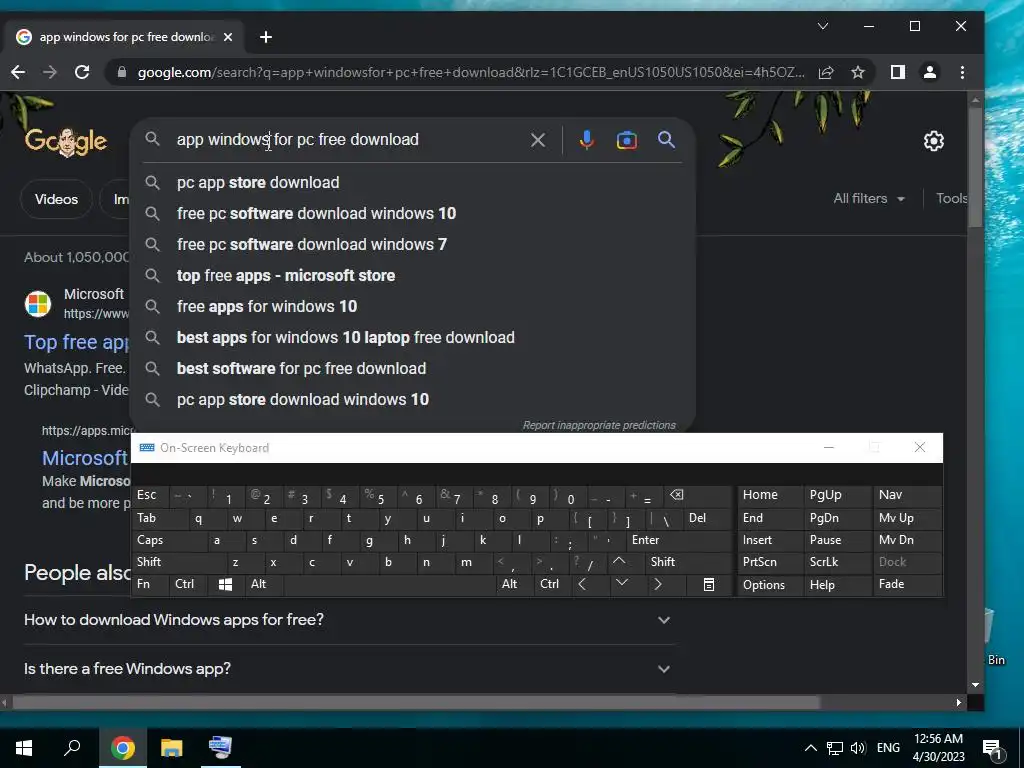This screenshot has width=1024, height=768.
Task: Open Google quick settings gear
Action: pos(934,140)
